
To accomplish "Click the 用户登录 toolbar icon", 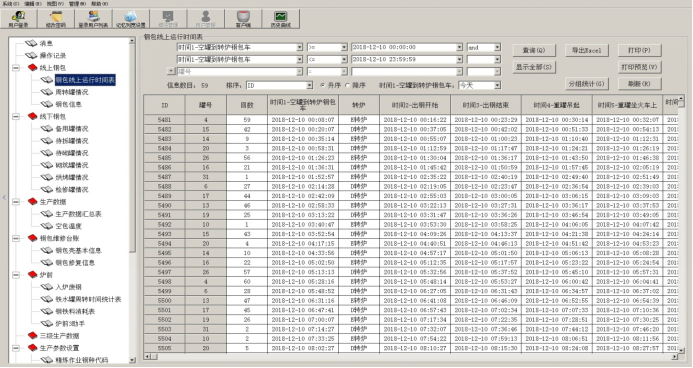I will [19, 19].
